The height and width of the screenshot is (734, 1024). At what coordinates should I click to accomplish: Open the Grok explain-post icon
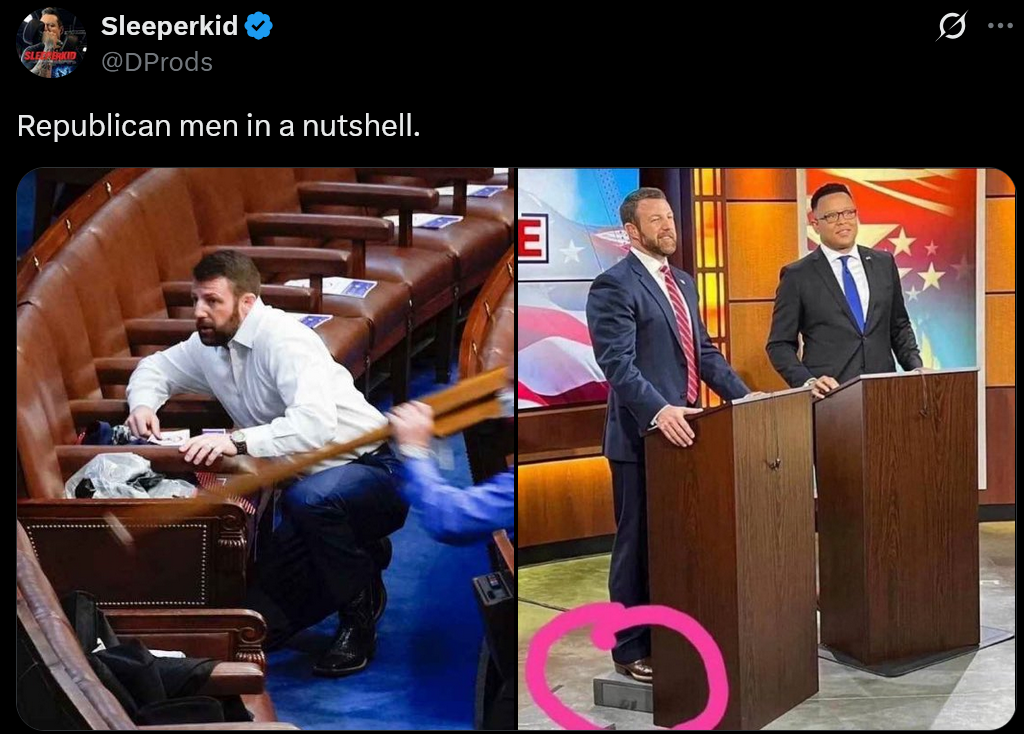point(952,26)
